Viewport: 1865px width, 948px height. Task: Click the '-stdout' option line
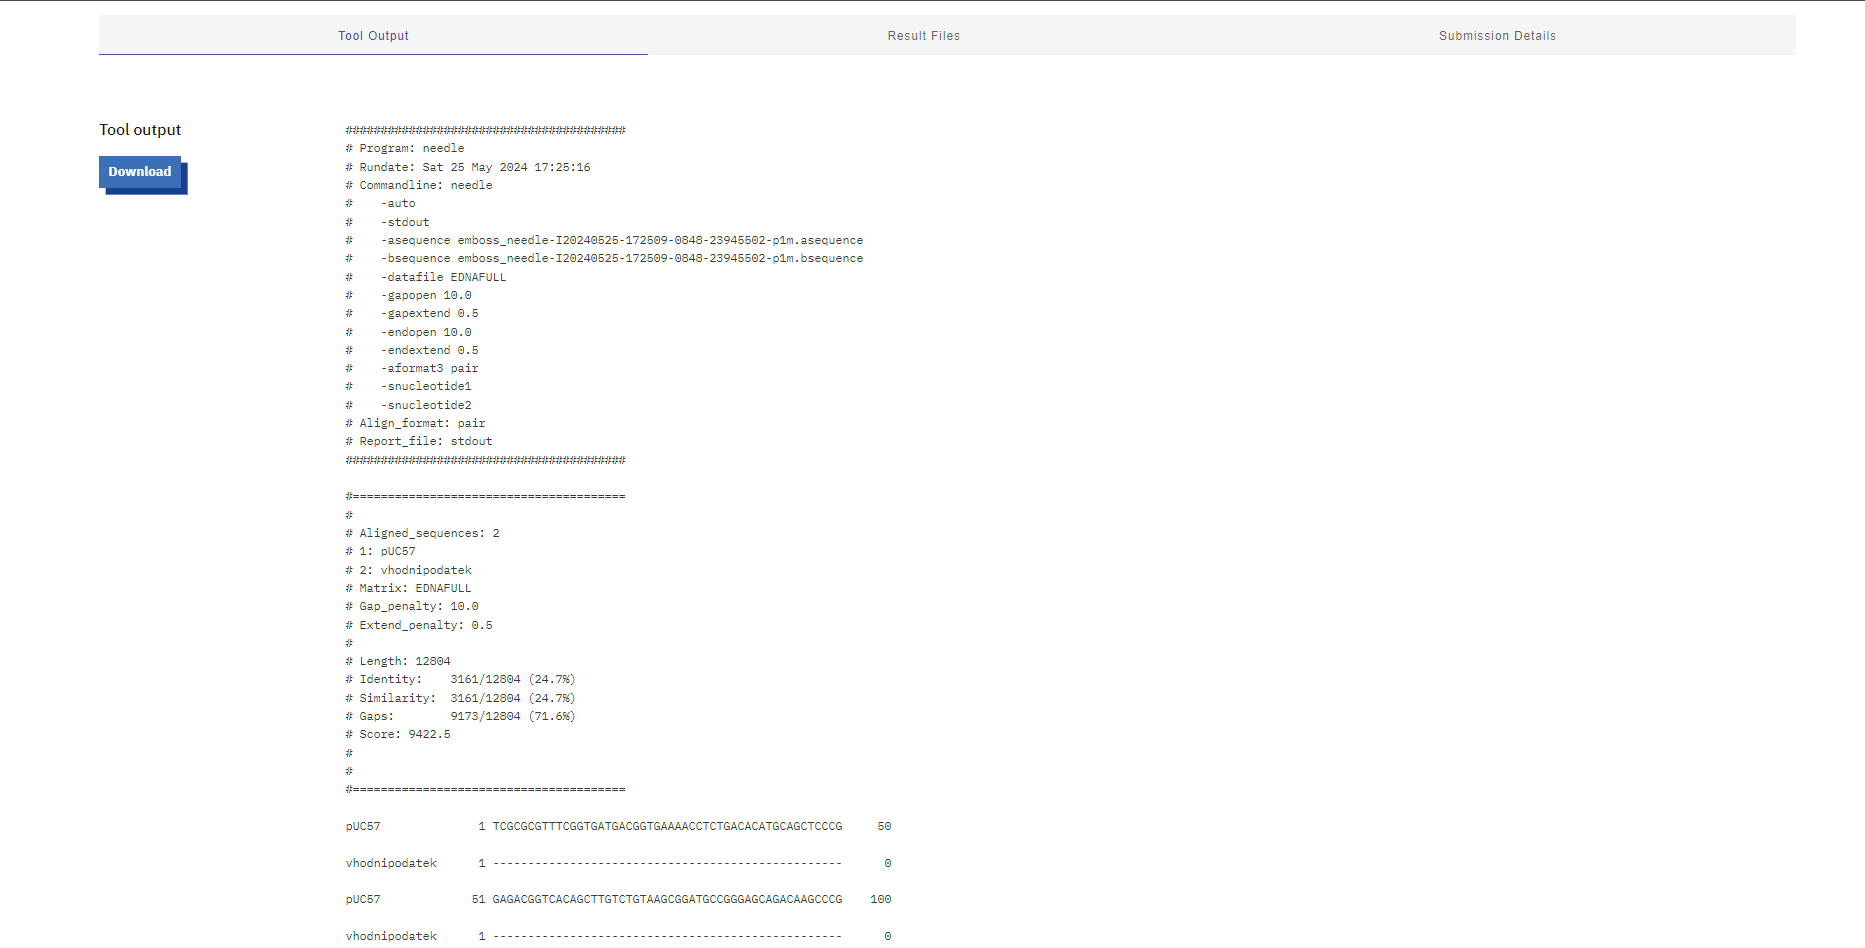(x=387, y=222)
